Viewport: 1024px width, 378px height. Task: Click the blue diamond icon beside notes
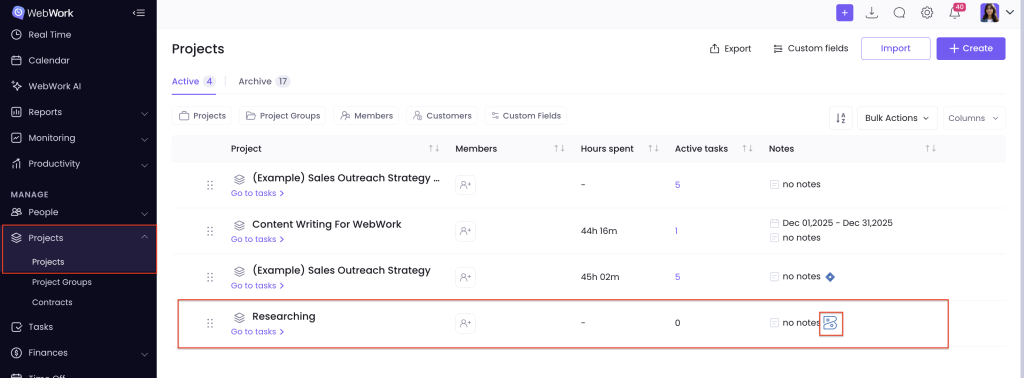(x=830, y=277)
